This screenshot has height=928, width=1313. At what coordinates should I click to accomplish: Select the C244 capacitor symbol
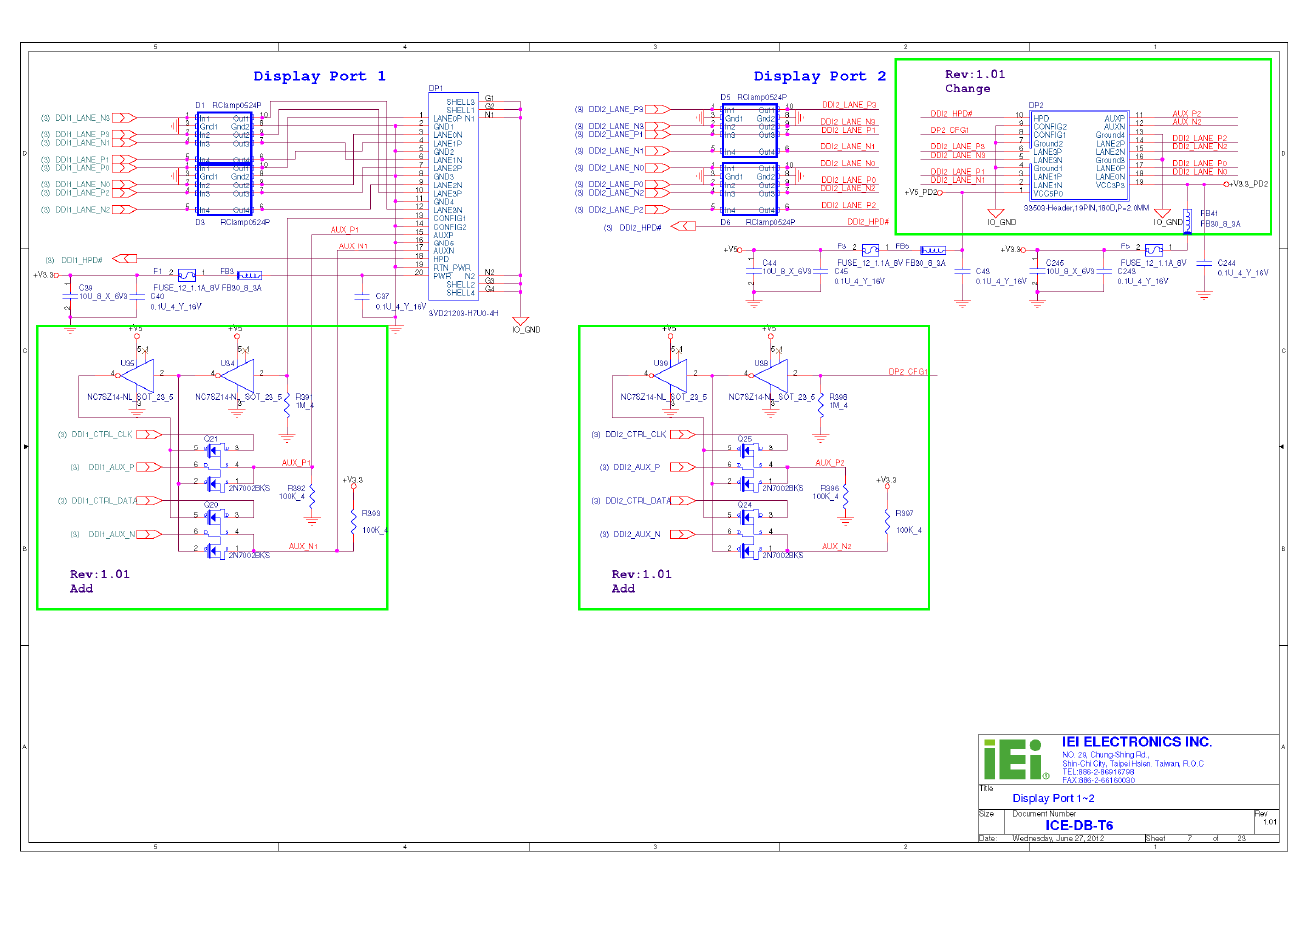[x=1204, y=263]
